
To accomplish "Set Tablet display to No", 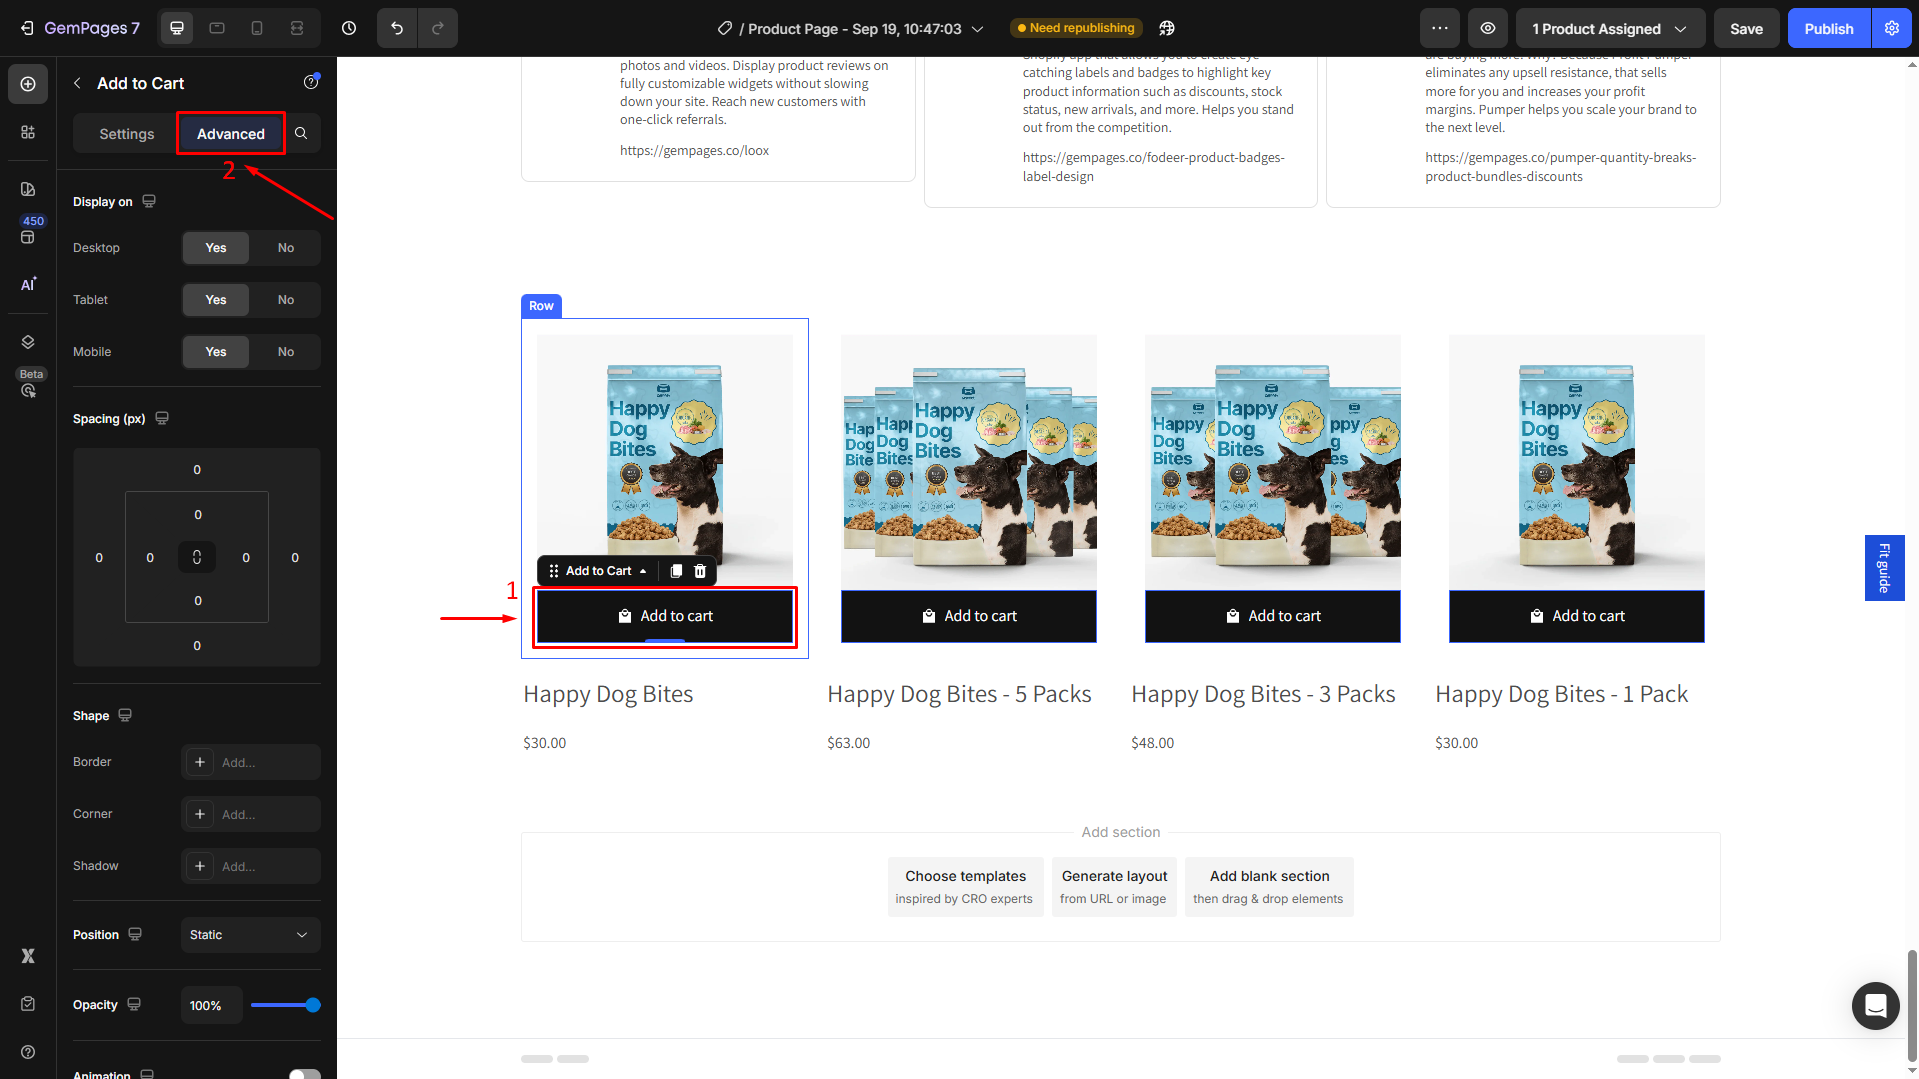I will pyautogui.click(x=286, y=300).
